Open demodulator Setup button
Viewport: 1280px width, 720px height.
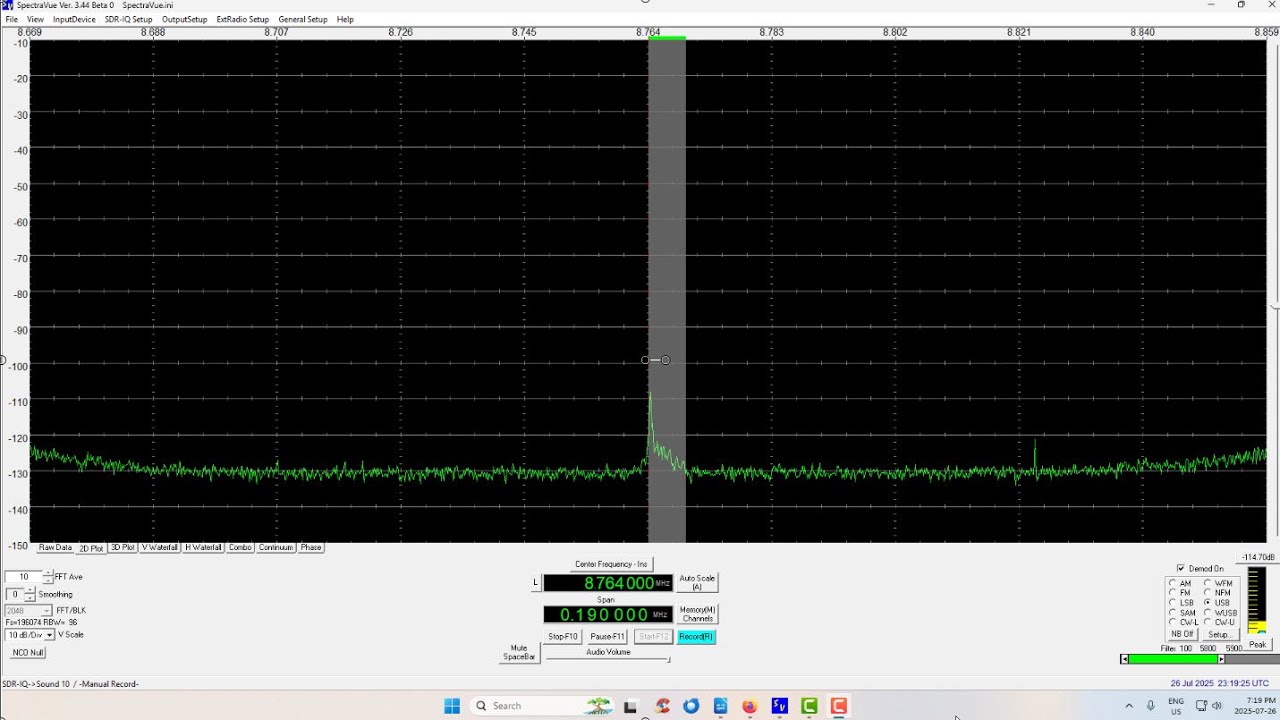[1219, 635]
